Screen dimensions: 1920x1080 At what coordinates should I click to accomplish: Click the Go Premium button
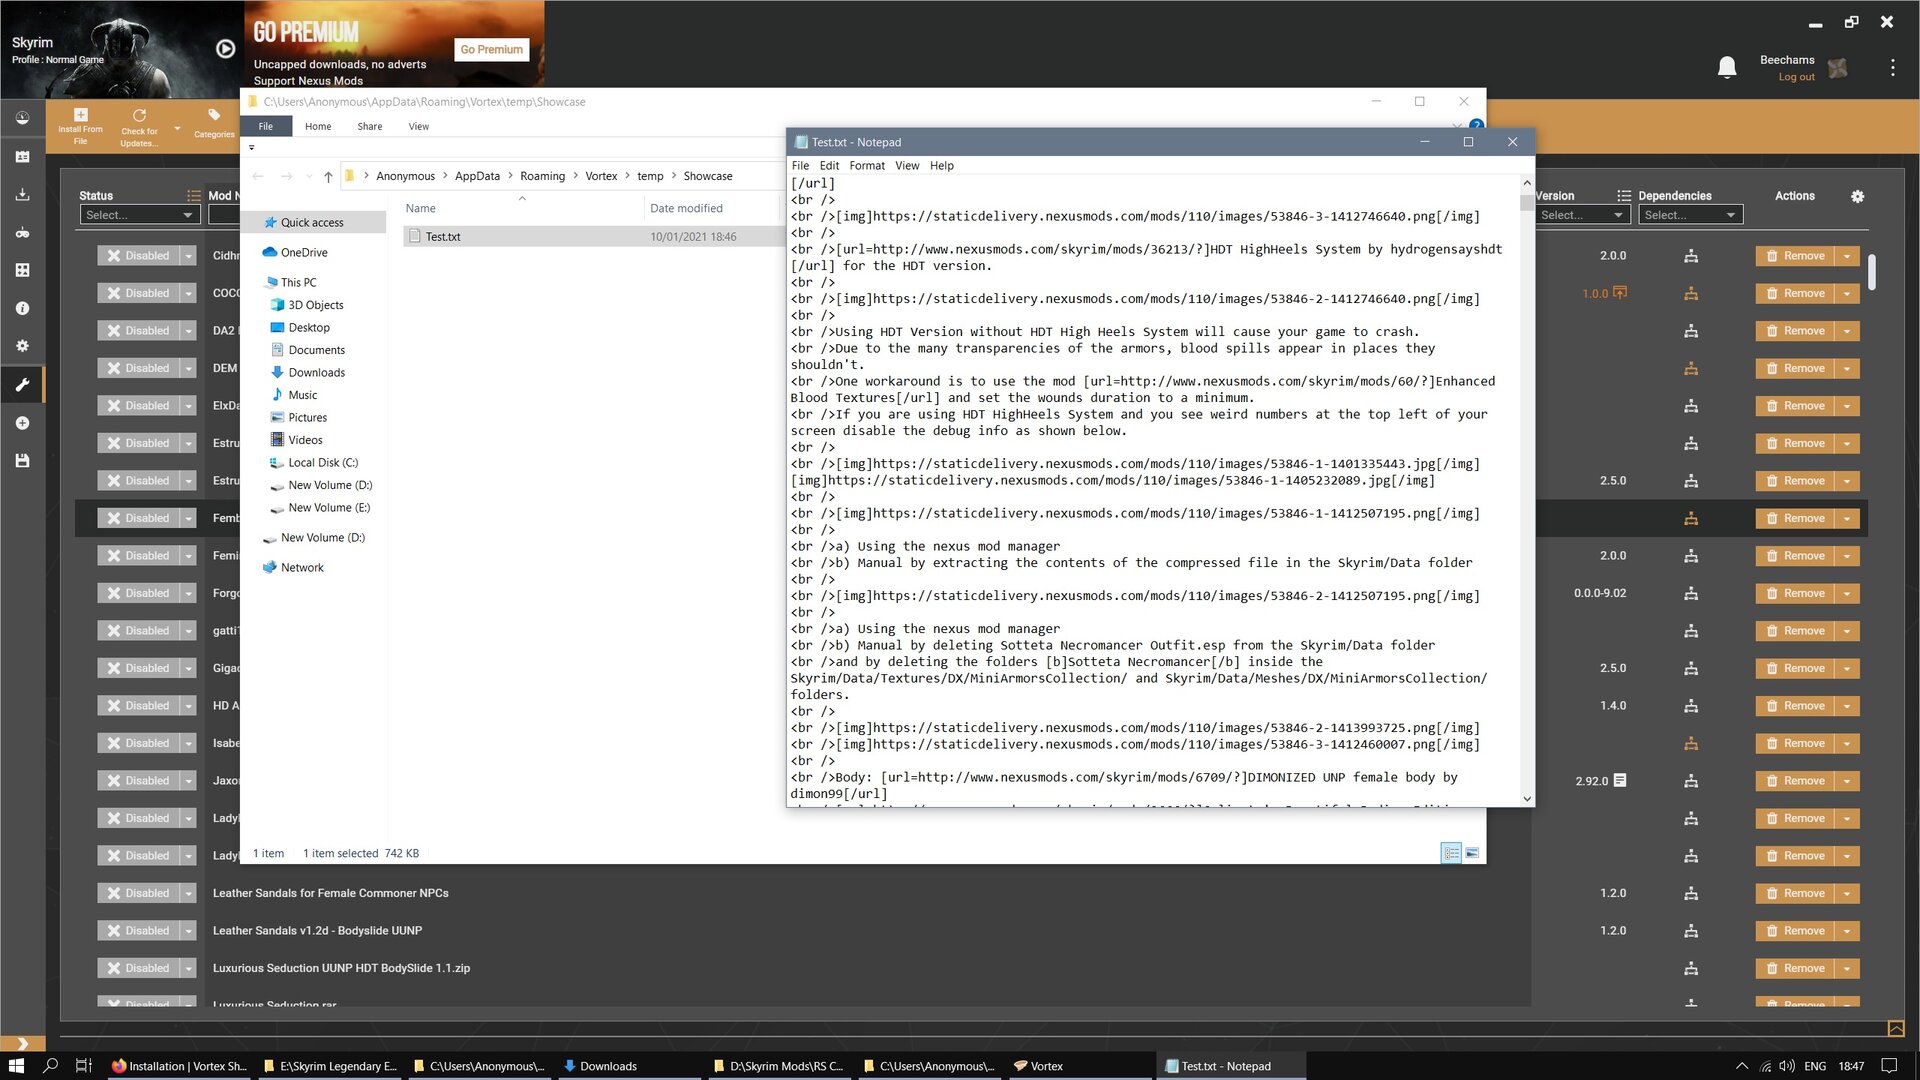pyautogui.click(x=492, y=50)
